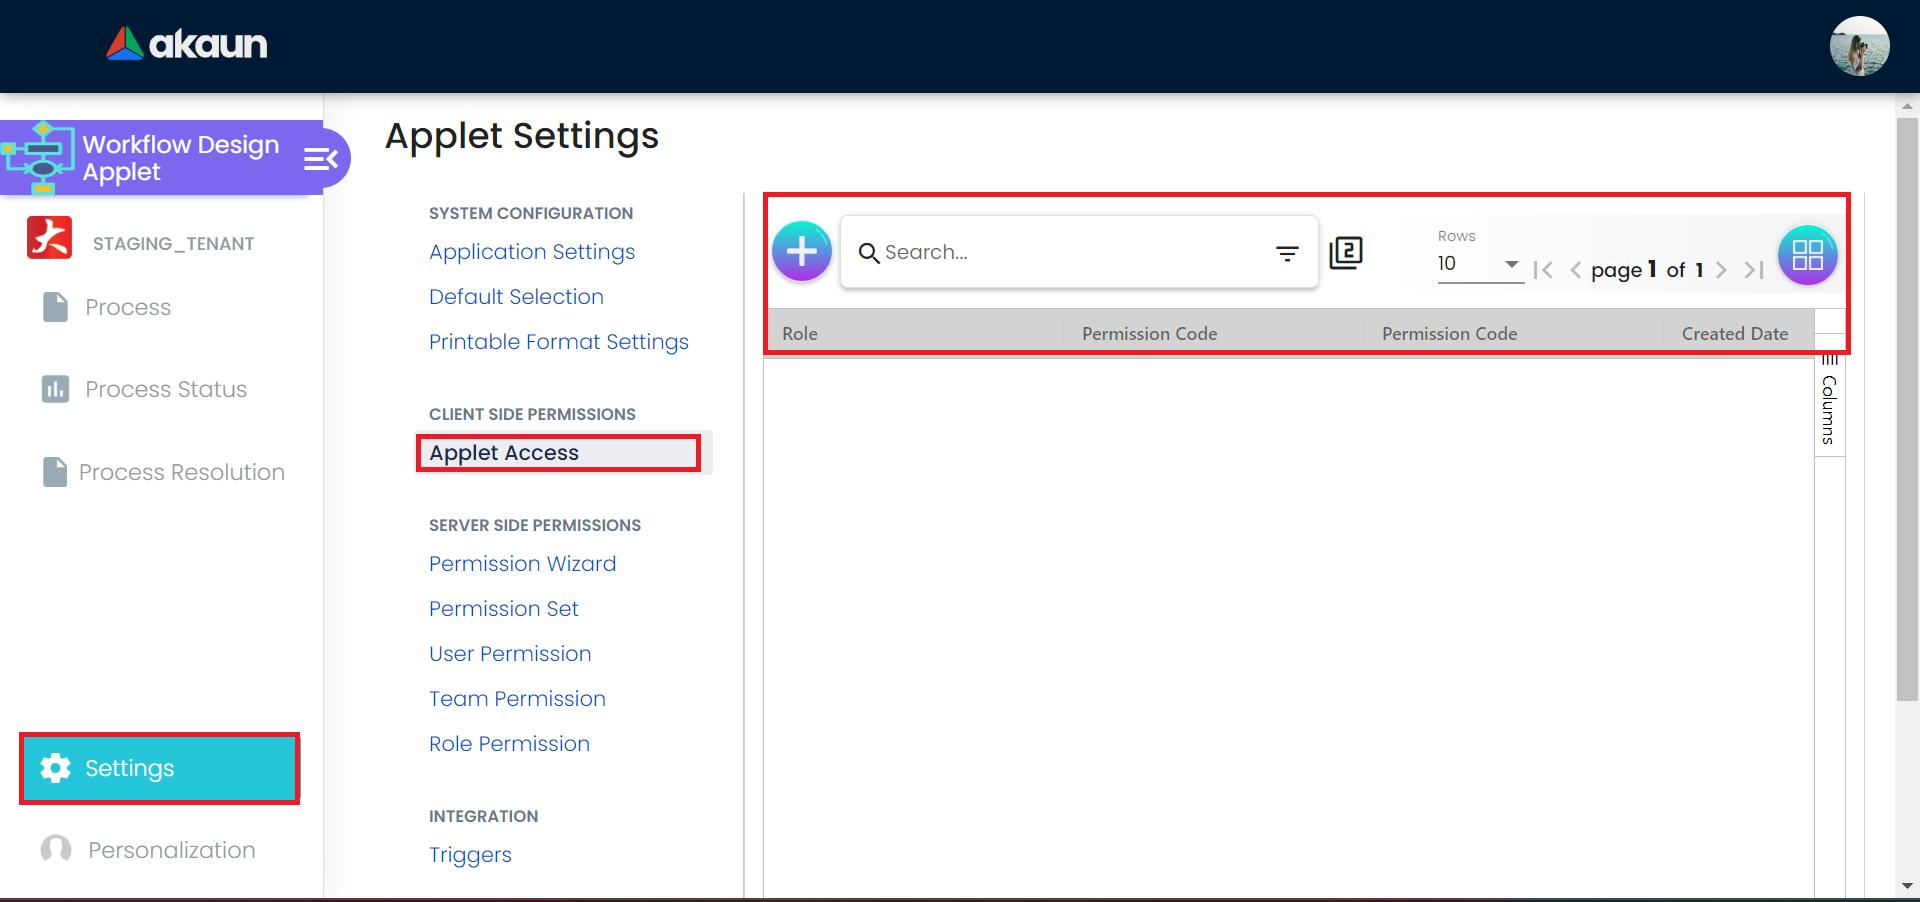The height and width of the screenshot is (902, 1920).
Task: Click the plus add-new button
Action: 802,251
